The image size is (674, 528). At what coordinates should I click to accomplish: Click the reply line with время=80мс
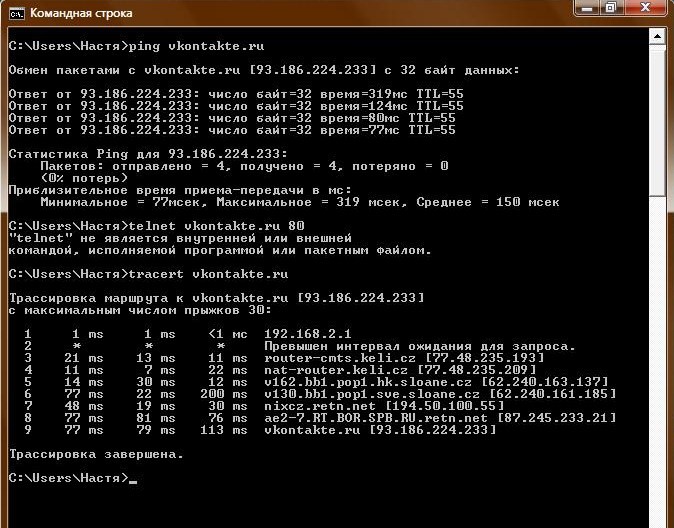click(x=232, y=118)
